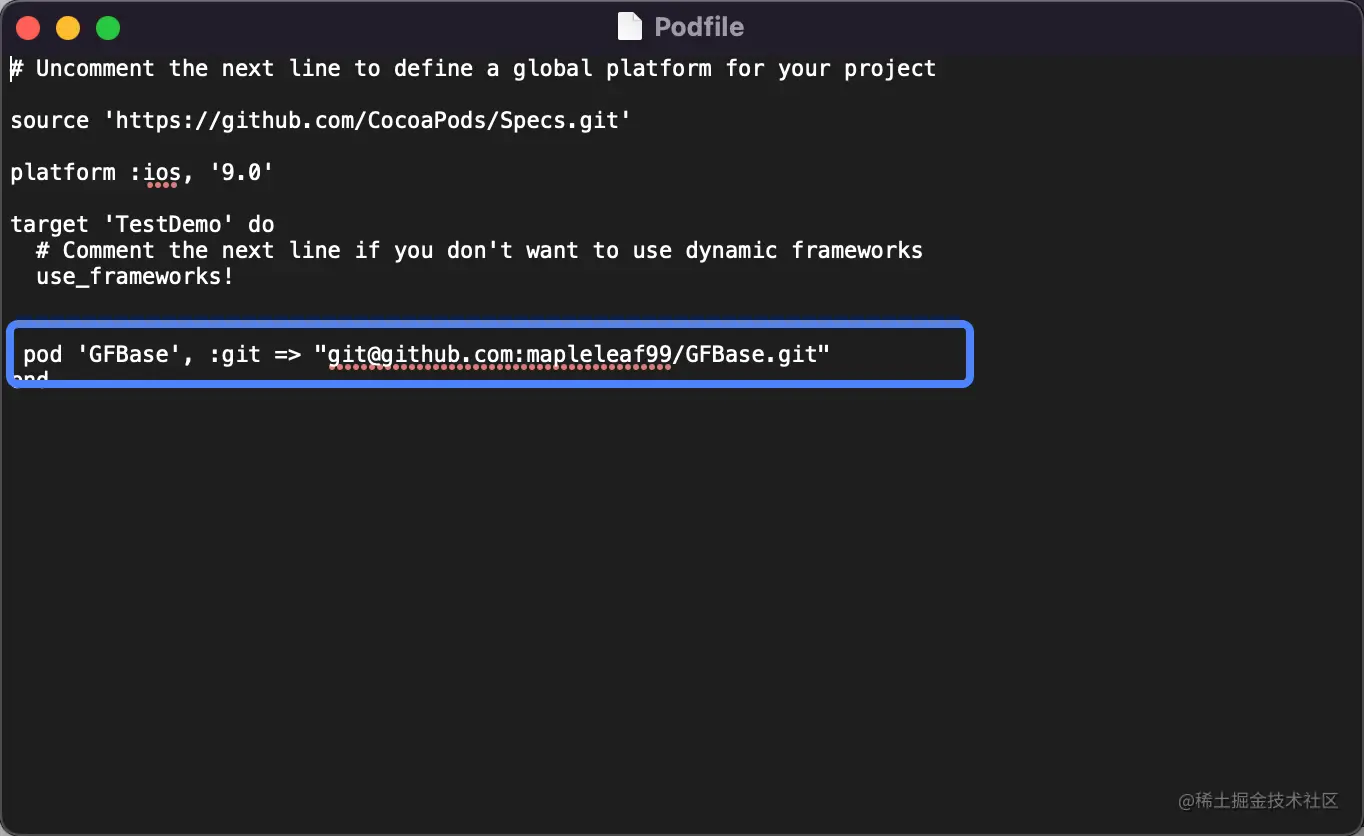
Task: Click the word 'platform' in the editor
Action: pyautogui.click(x=62, y=173)
